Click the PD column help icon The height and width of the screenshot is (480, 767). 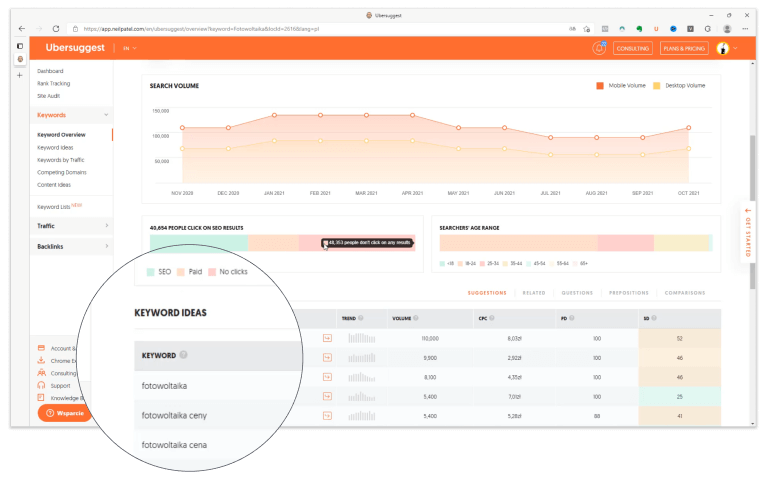click(572, 318)
